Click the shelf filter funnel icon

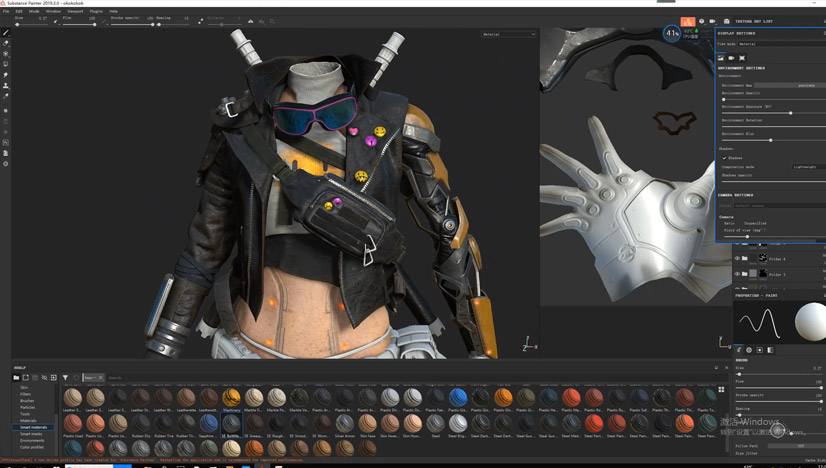(x=65, y=377)
